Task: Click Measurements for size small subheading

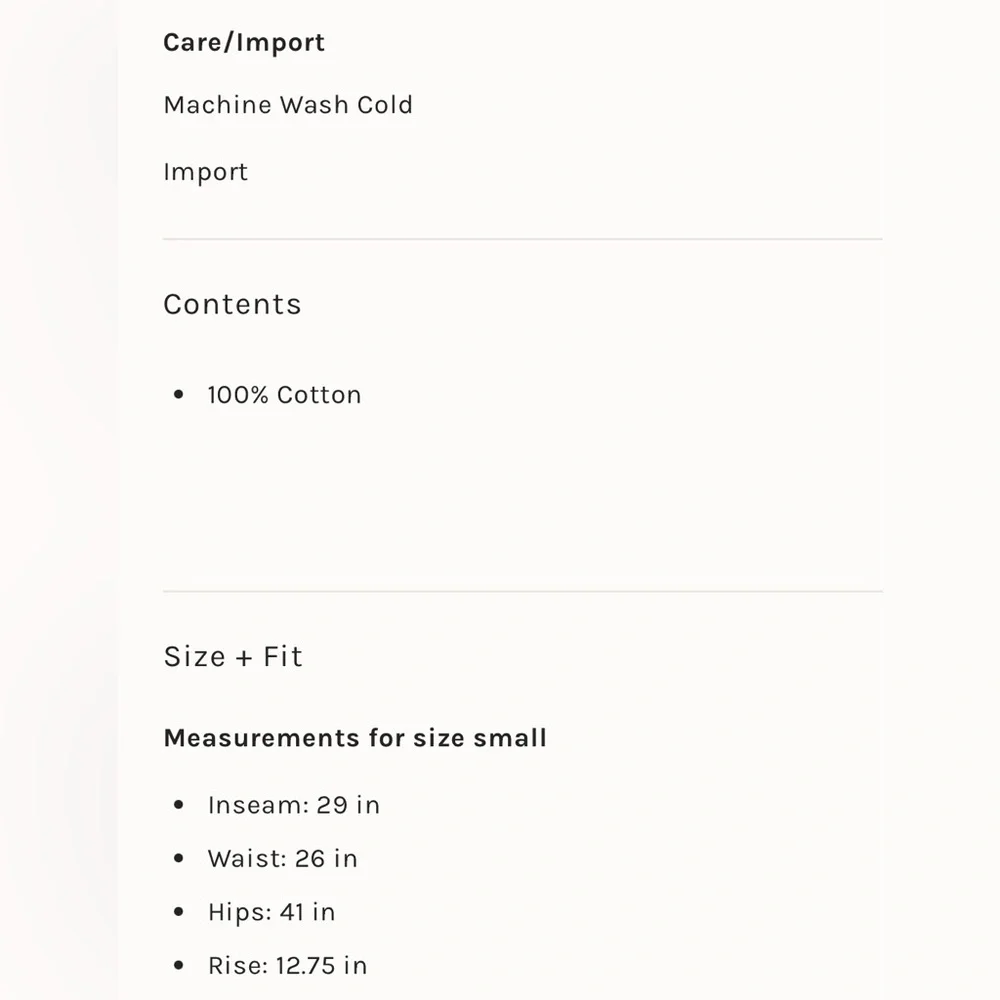Action: pyautogui.click(x=355, y=738)
